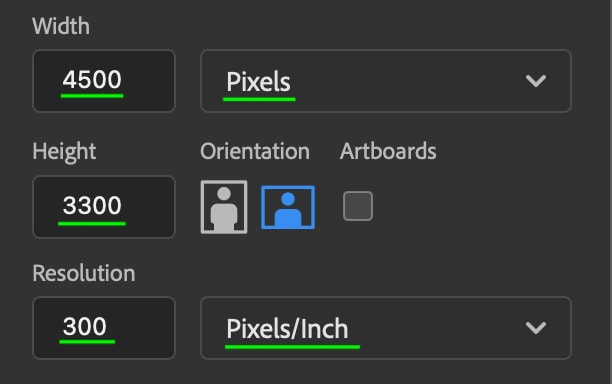Click the underlined Pixels/Inch text

[x=287, y=329]
